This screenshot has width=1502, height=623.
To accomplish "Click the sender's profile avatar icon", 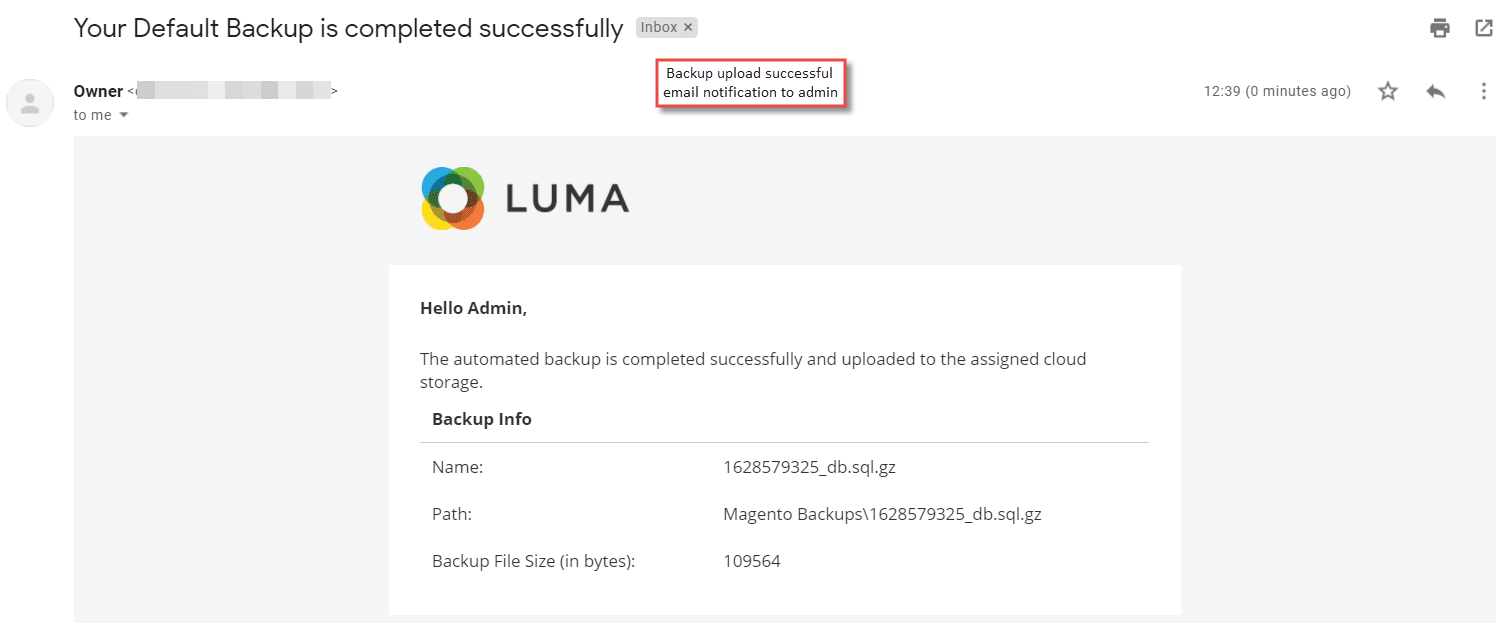I will [x=30, y=102].
